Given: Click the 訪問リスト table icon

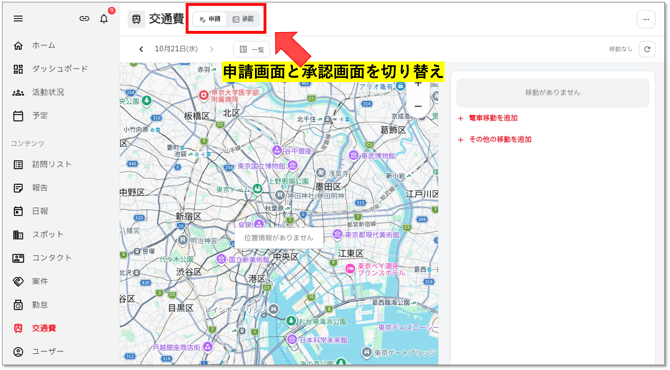Looking at the screenshot, I should pos(18,164).
